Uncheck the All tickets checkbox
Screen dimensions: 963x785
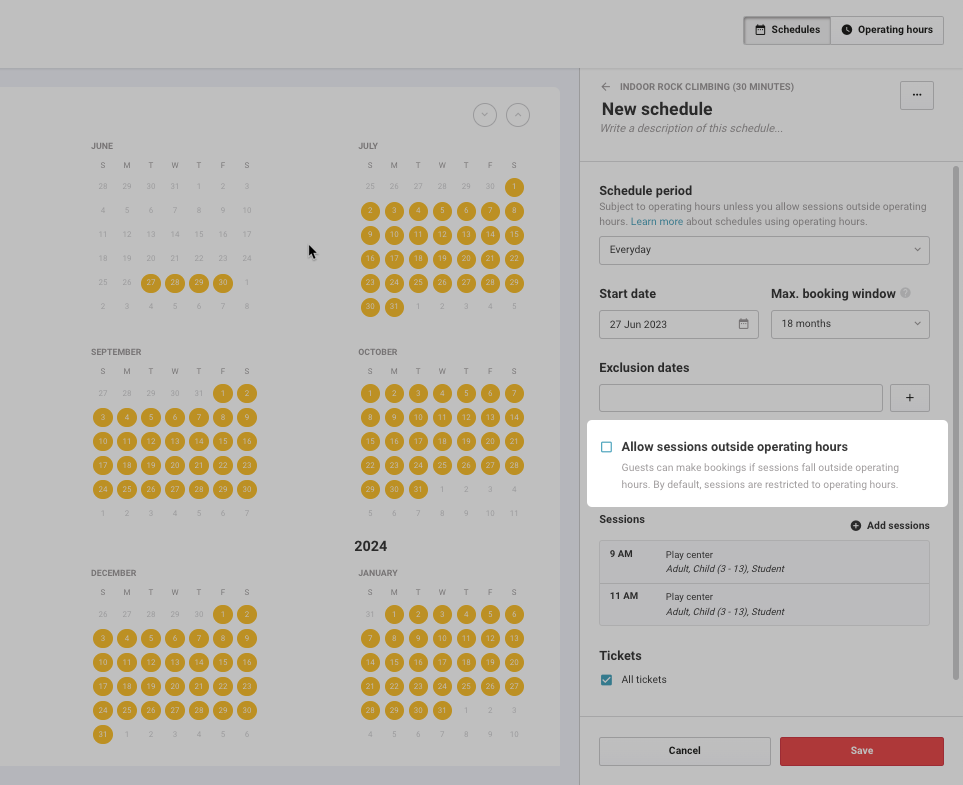pyautogui.click(x=606, y=679)
